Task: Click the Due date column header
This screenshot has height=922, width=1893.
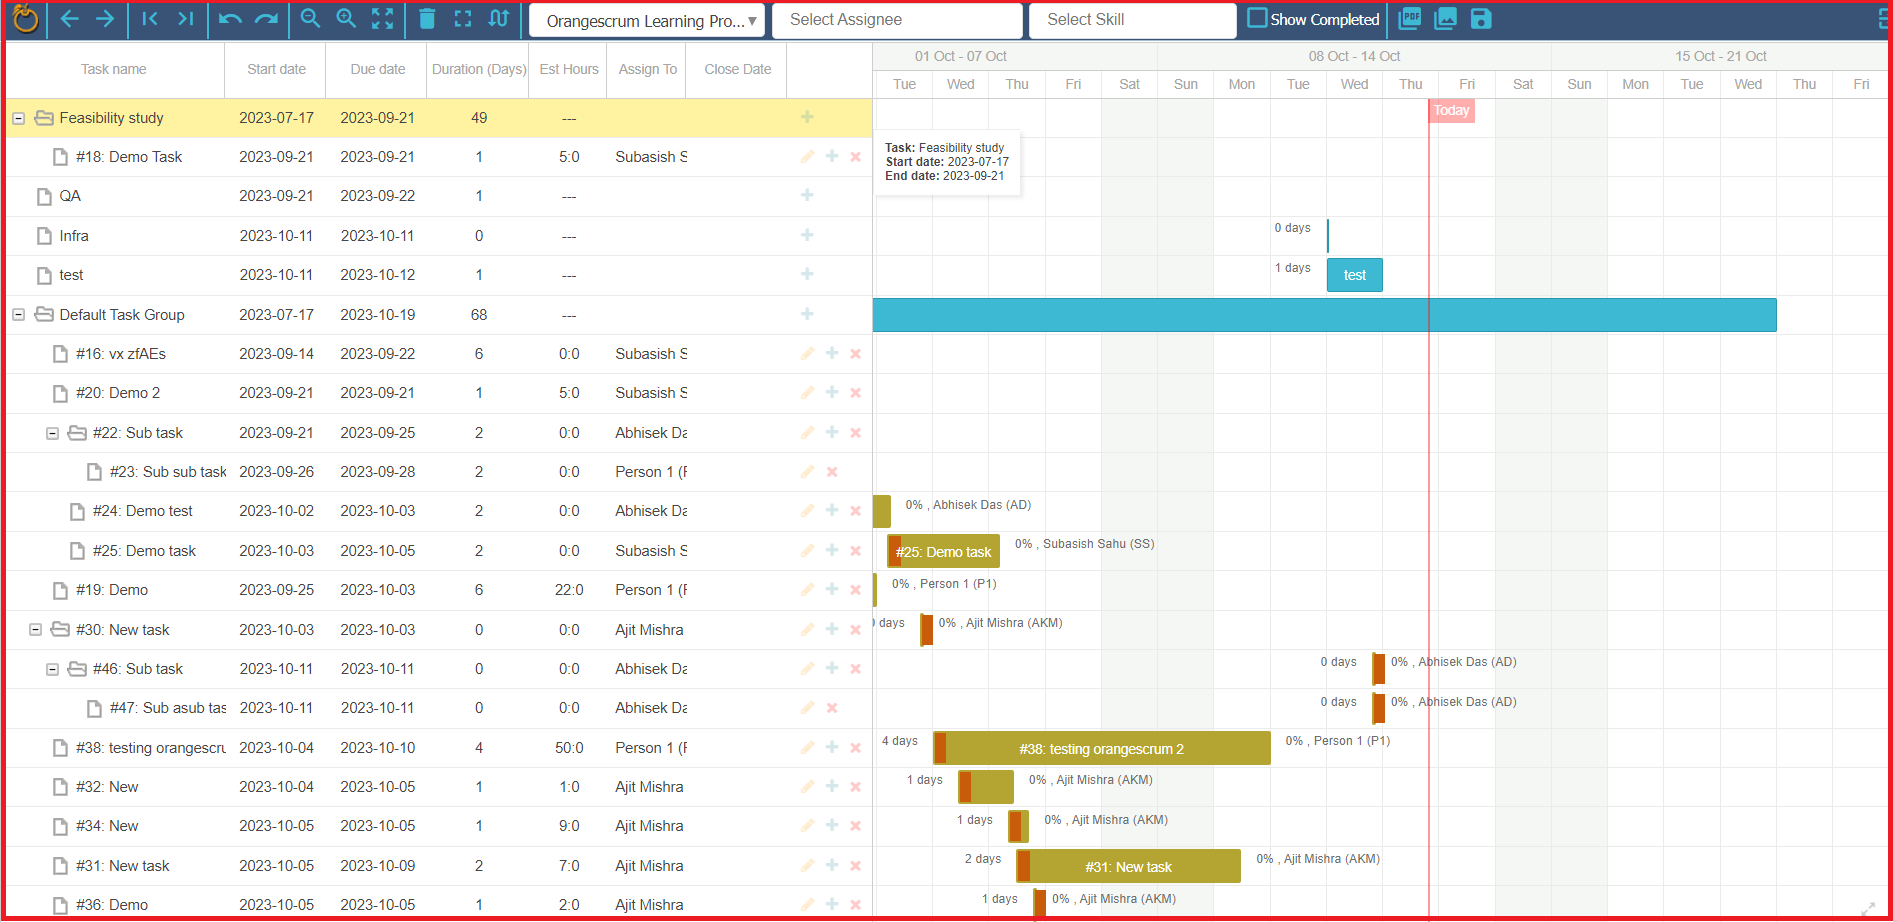Action: coord(378,69)
